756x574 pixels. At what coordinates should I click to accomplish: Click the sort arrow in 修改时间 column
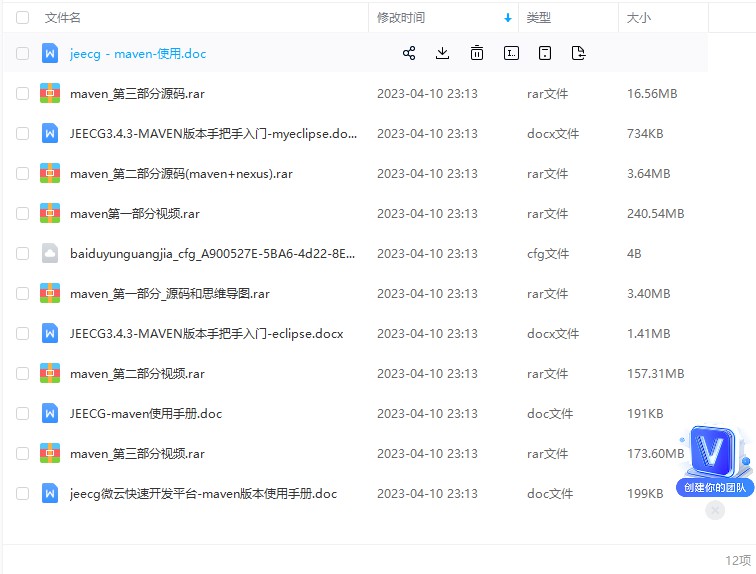pos(507,18)
